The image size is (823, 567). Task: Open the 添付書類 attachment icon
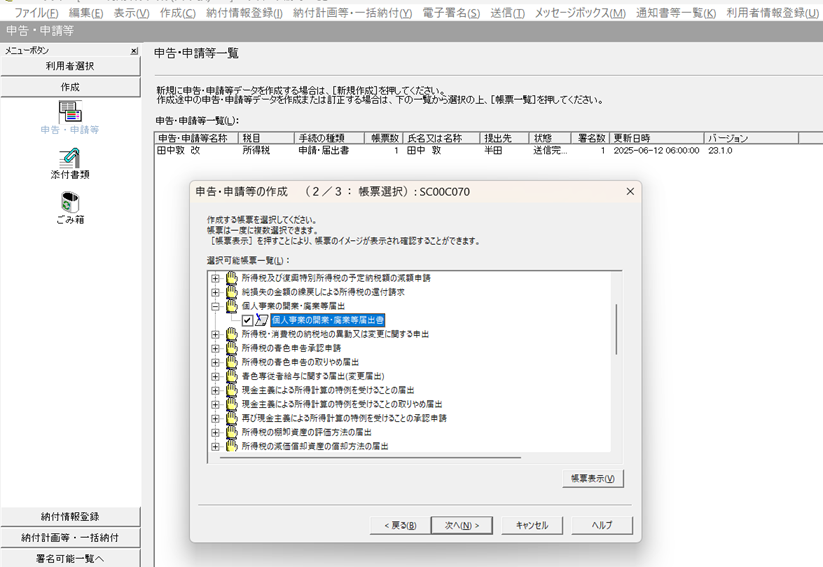pyautogui.click(x=69, y=158)
